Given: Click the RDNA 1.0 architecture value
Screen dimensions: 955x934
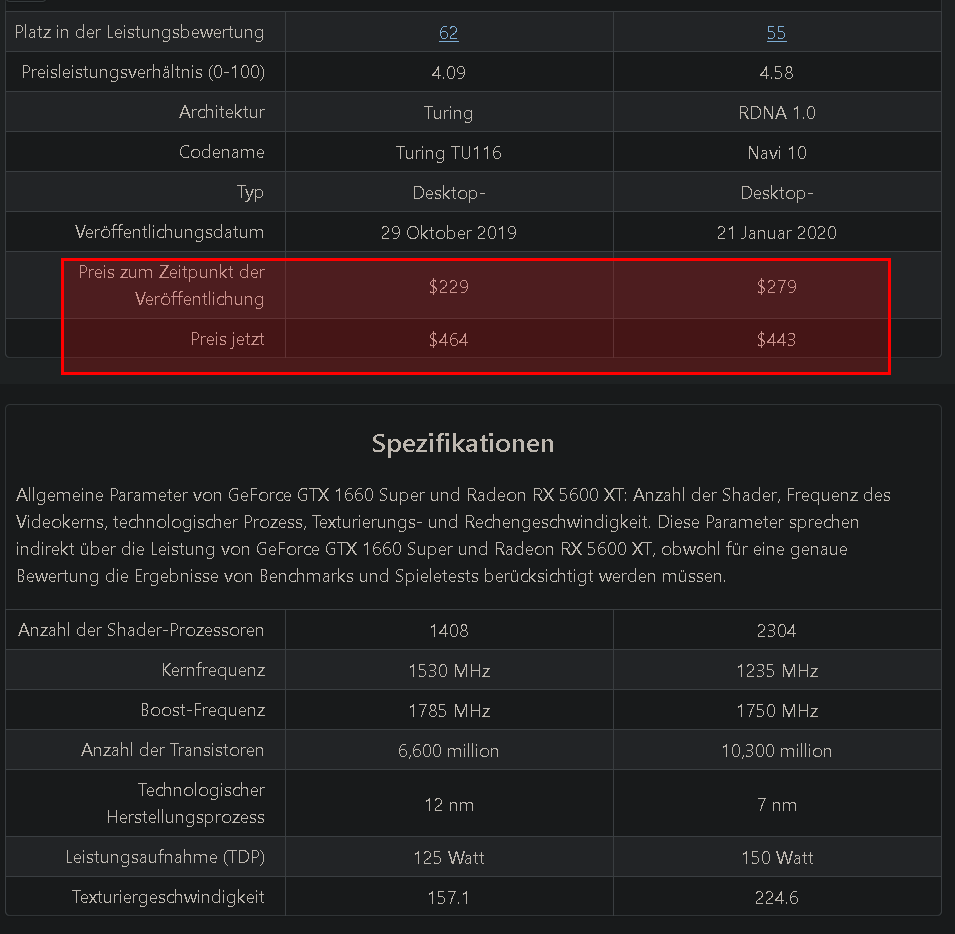Looking at the screenshot, I should [777, 113].
